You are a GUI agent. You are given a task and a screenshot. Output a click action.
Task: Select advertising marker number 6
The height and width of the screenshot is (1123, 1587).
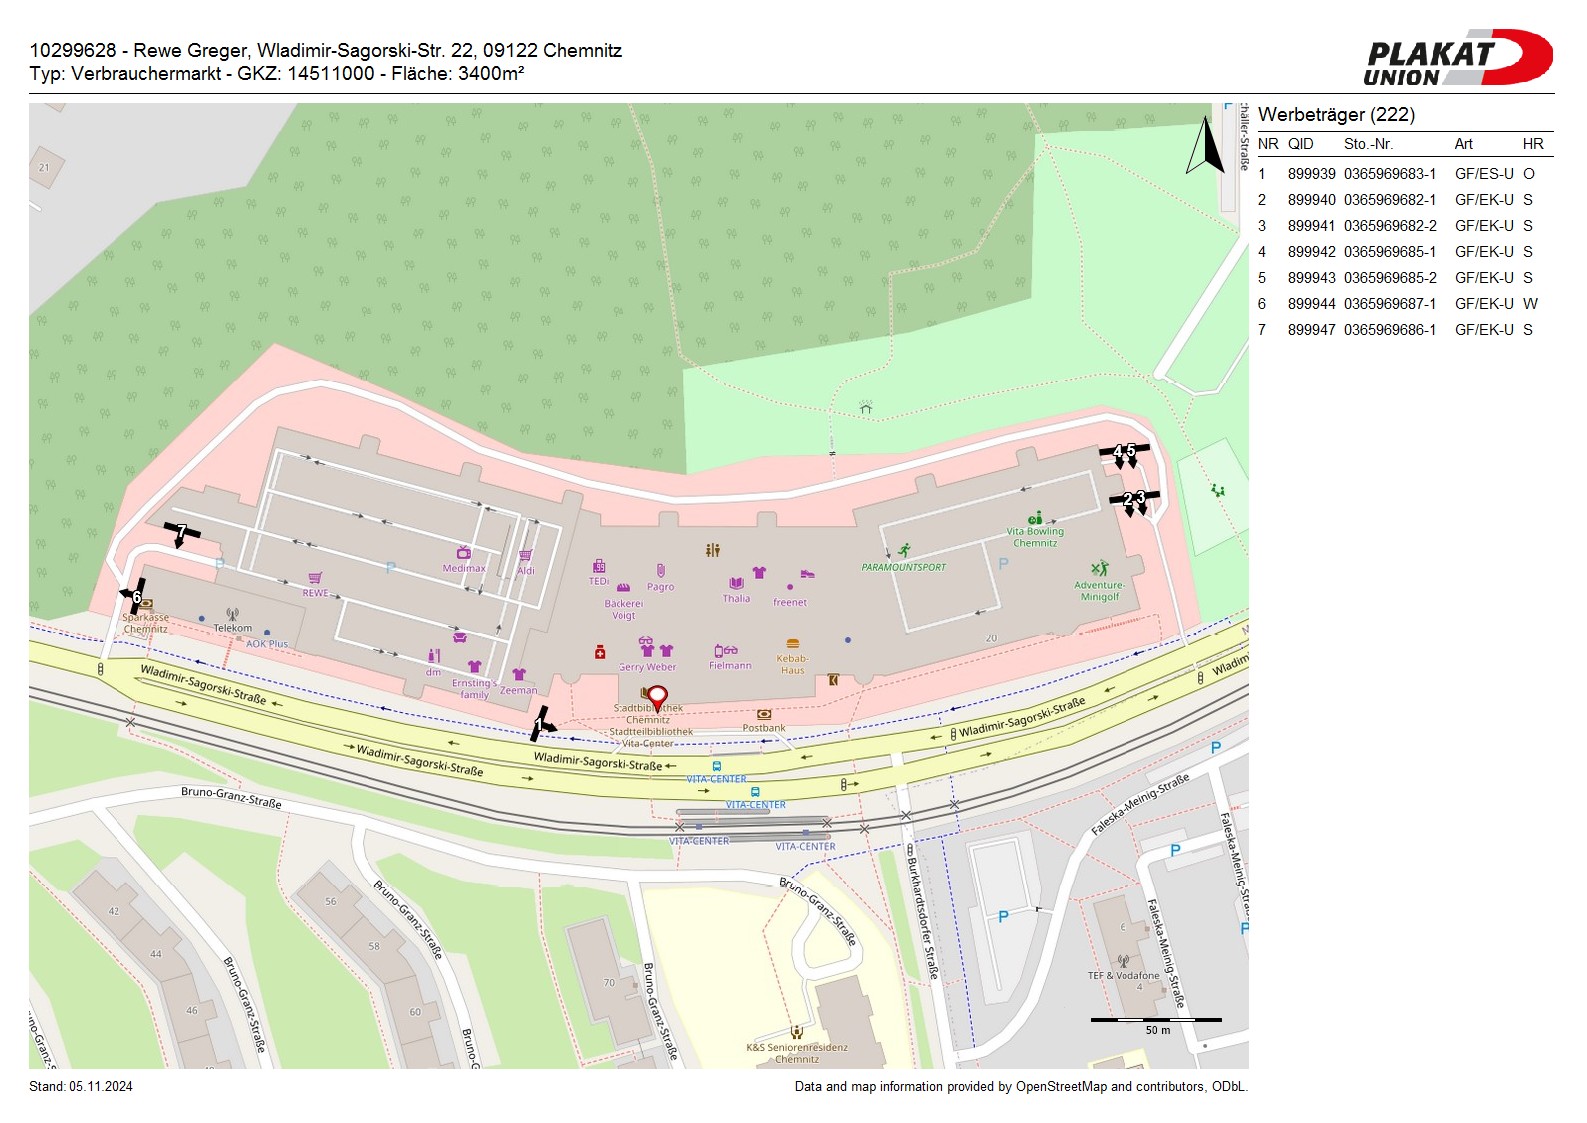tap(135, 596)
